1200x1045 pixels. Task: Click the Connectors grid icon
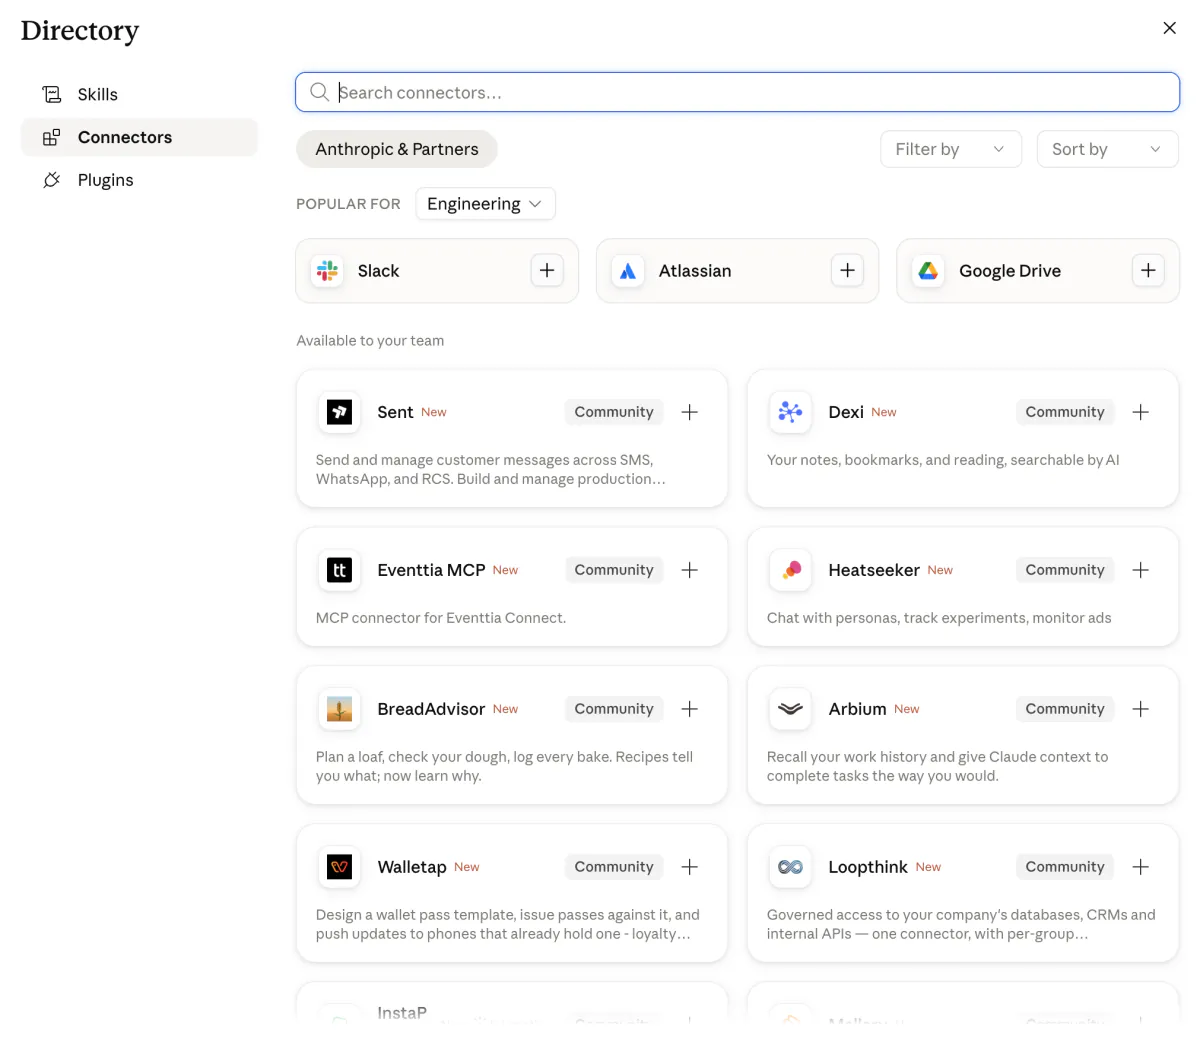pos(52,137)
